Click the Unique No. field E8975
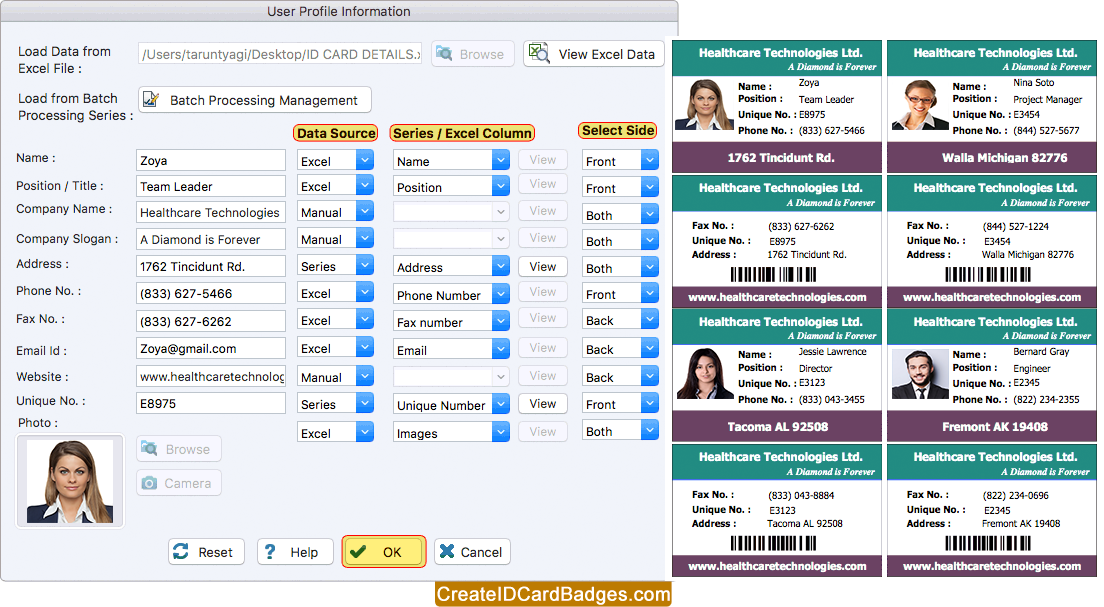 coord(211,403)
